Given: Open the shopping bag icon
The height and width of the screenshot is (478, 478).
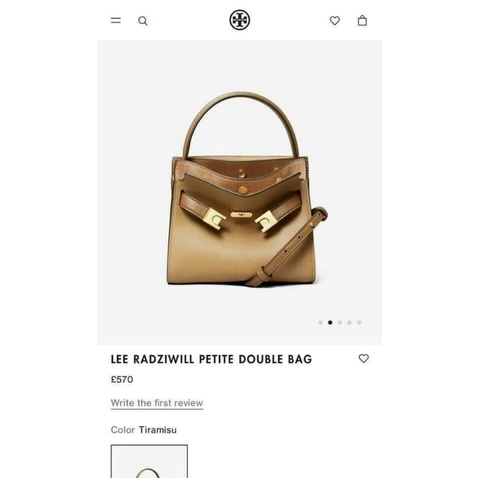Looking at the screenshot, I should (x=362, y=21).
